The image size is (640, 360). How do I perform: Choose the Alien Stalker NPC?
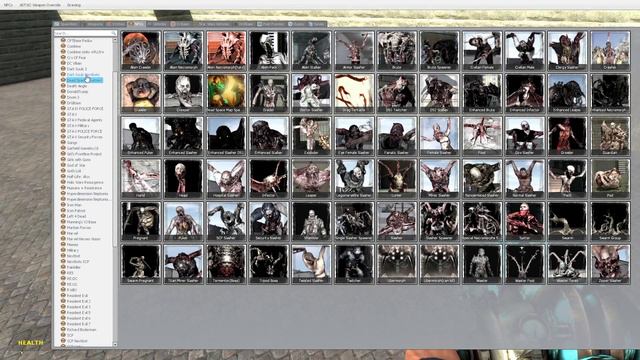311,51
